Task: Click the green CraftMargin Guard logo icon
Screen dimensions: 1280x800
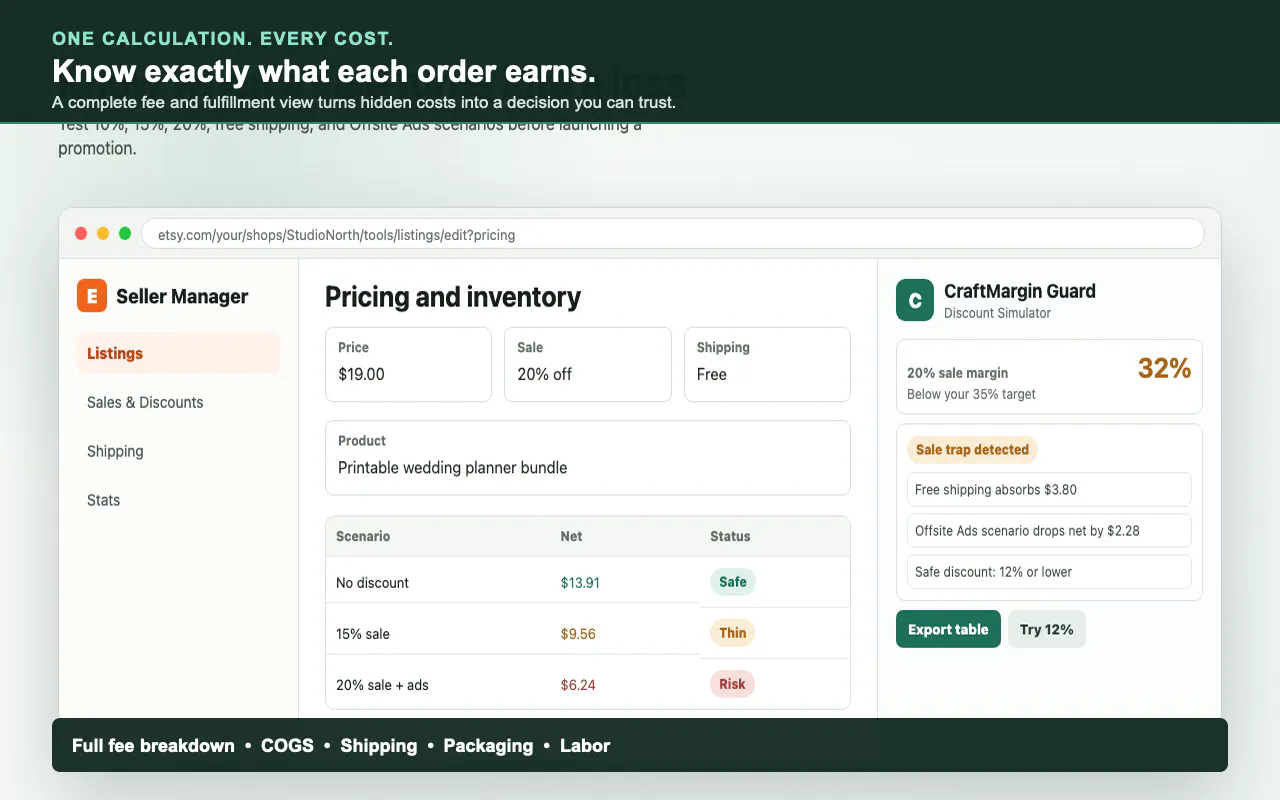Action: [915, 300]
